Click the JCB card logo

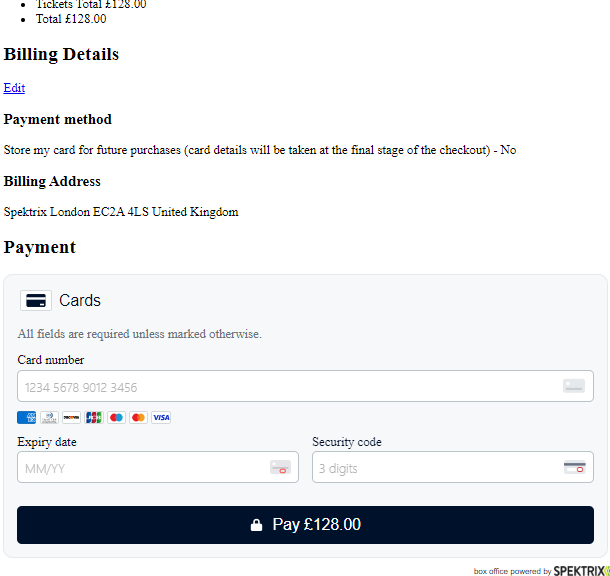94,418
